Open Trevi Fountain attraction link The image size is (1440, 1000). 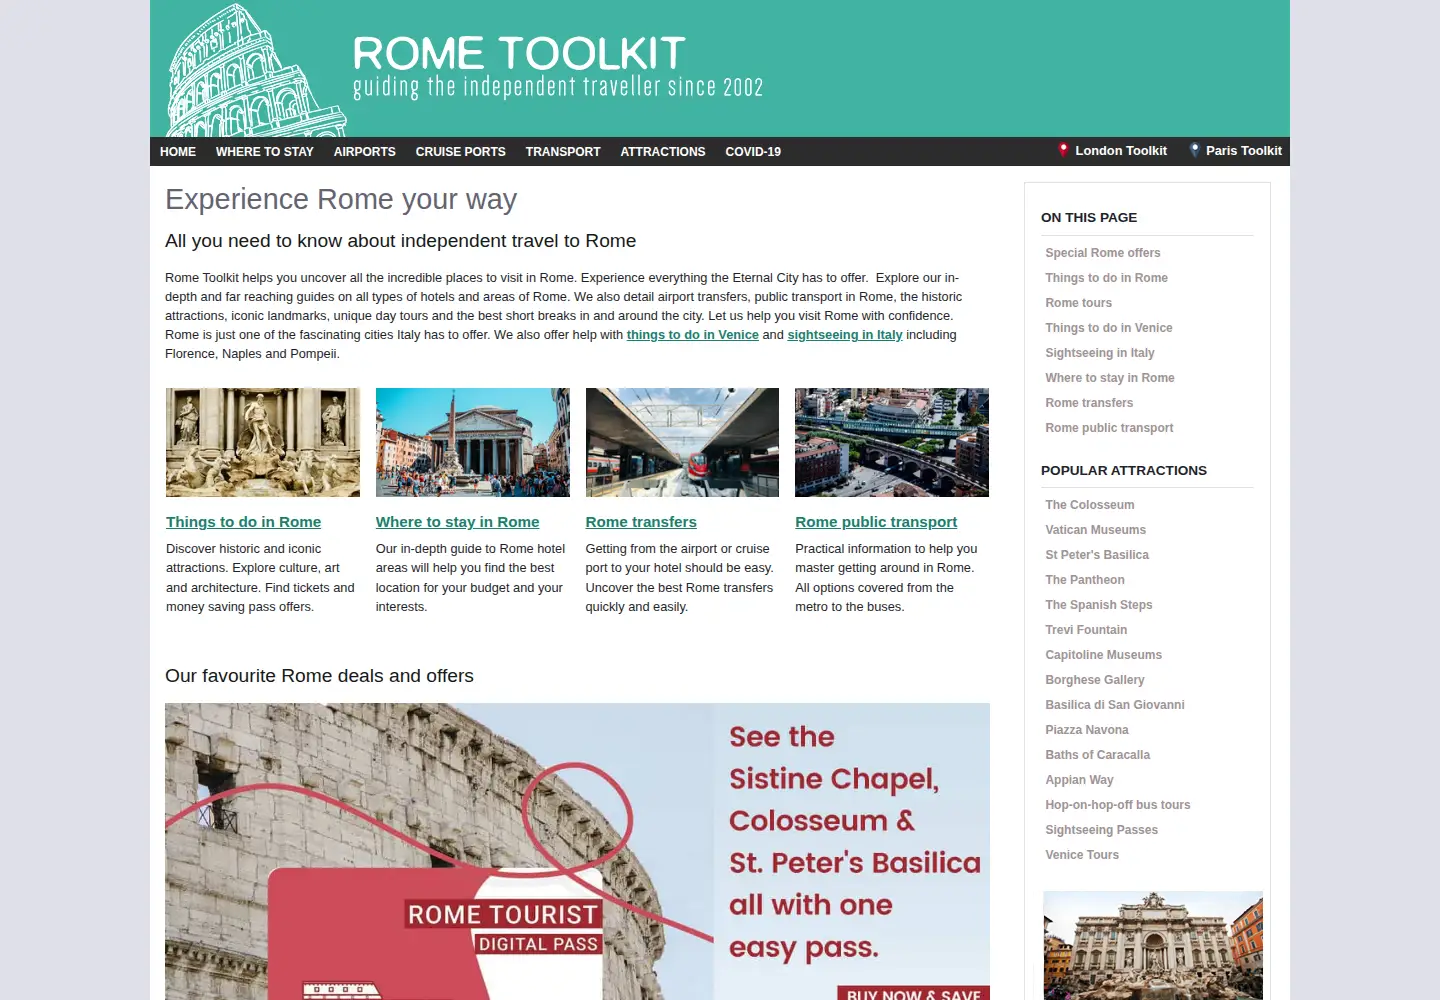point(1086,630)
